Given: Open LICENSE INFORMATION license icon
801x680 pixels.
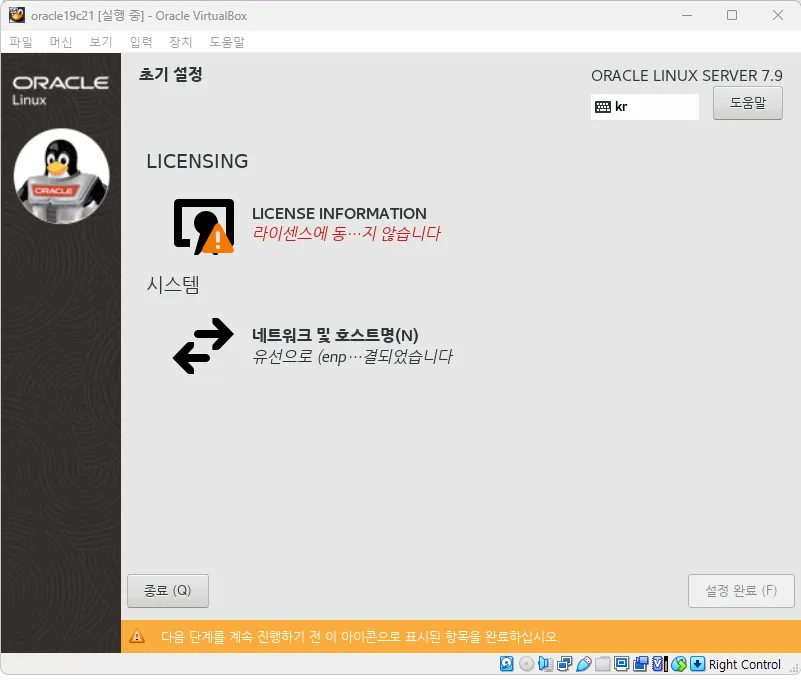Looking at the screenshot, I should 204,227.
